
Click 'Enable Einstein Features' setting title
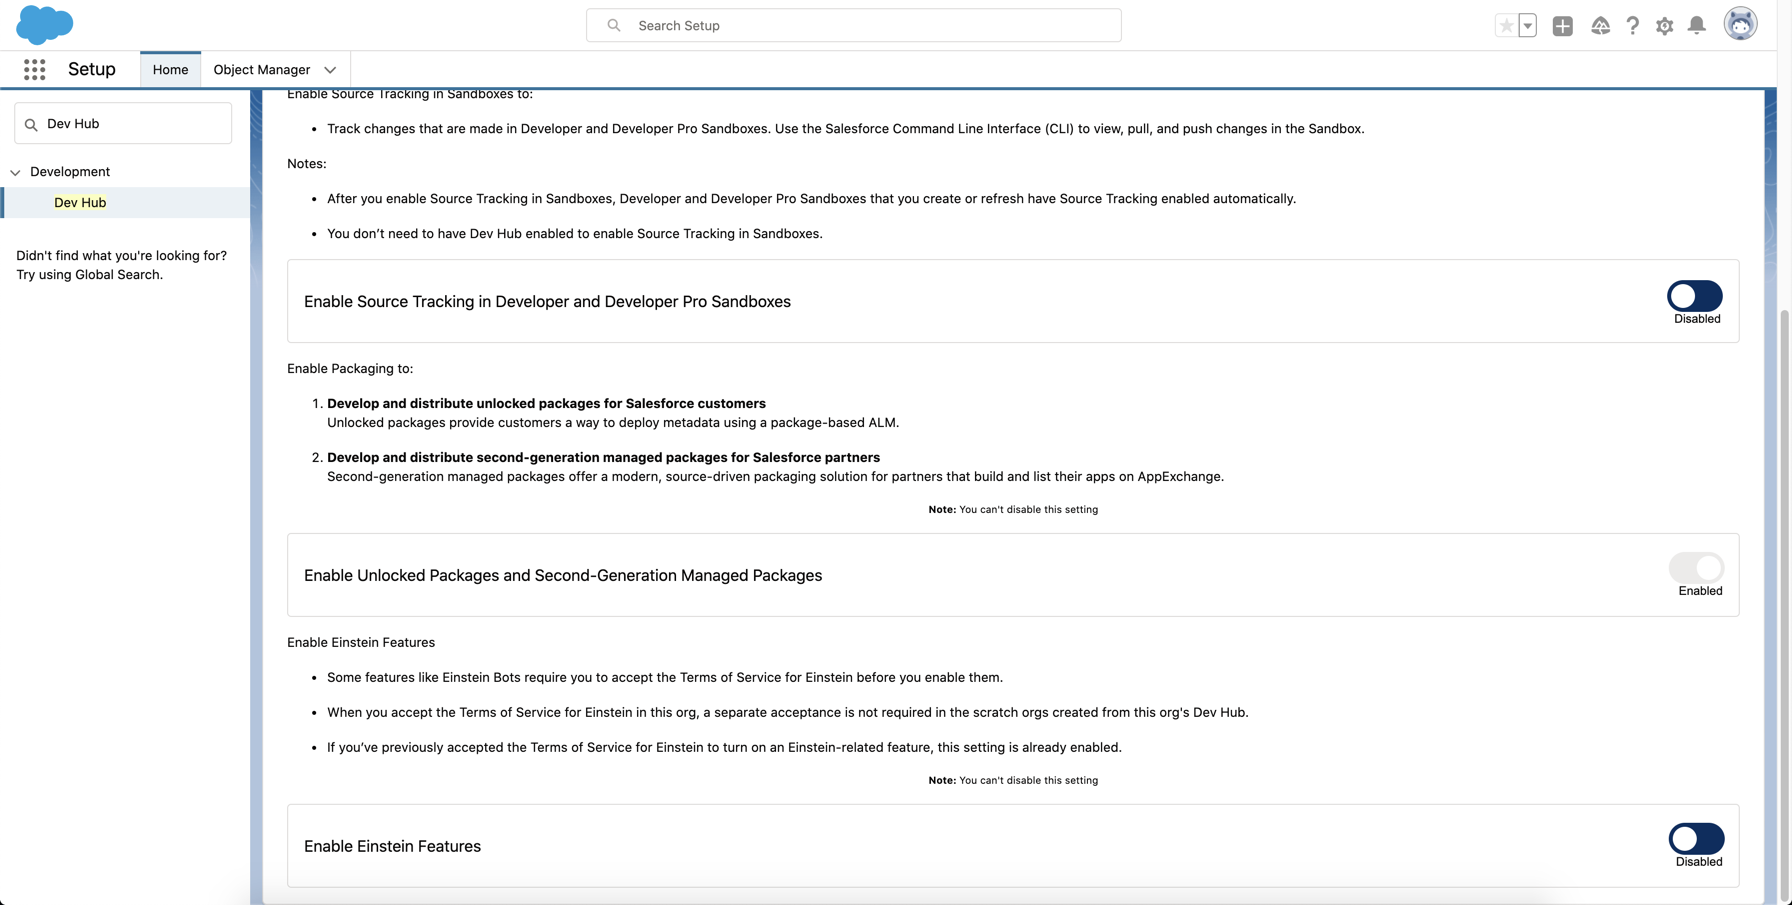(392, 846)
